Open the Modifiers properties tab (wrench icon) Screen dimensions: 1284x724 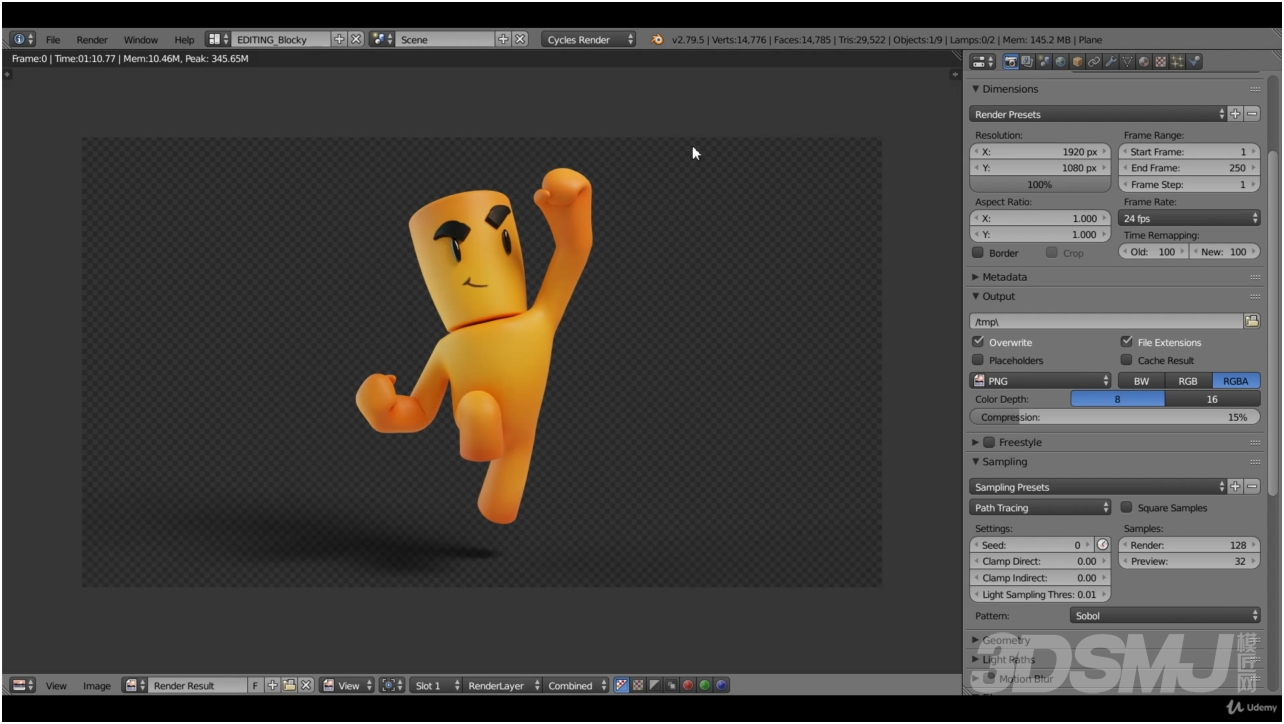pyautogui.click(x=1110, y=62)
